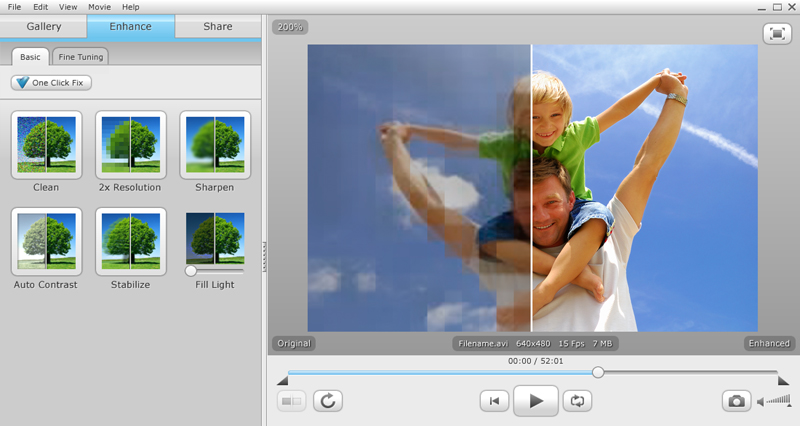
Task: Select the Fine Tuning sub-tab
Action: coord(81,57)
